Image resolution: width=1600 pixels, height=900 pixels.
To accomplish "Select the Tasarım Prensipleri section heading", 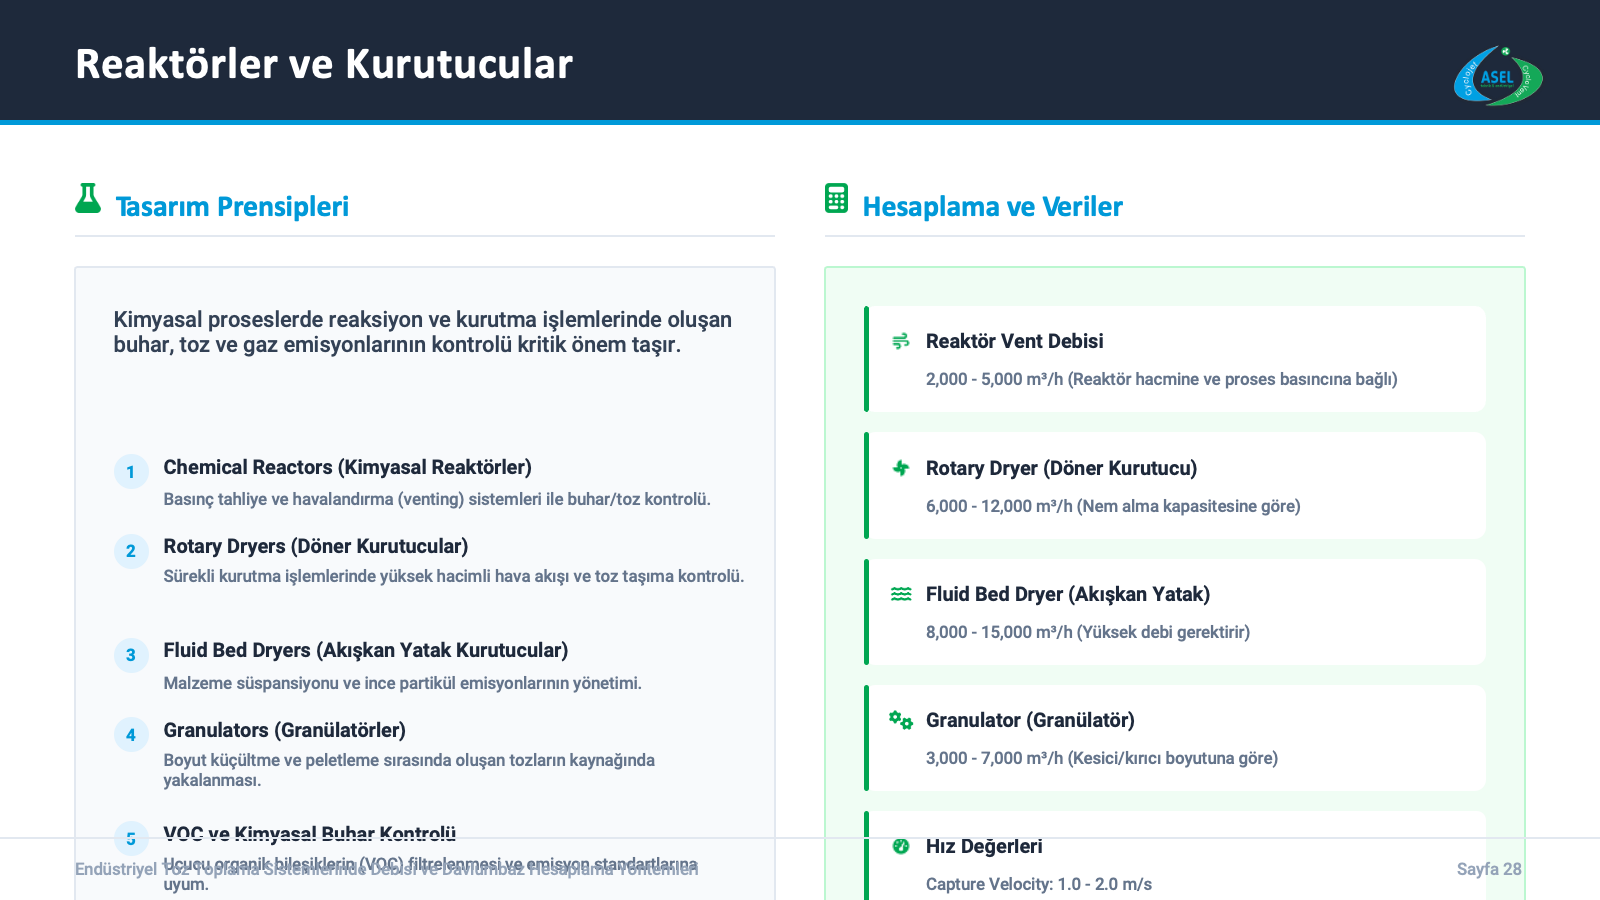I will coord(232,207).
